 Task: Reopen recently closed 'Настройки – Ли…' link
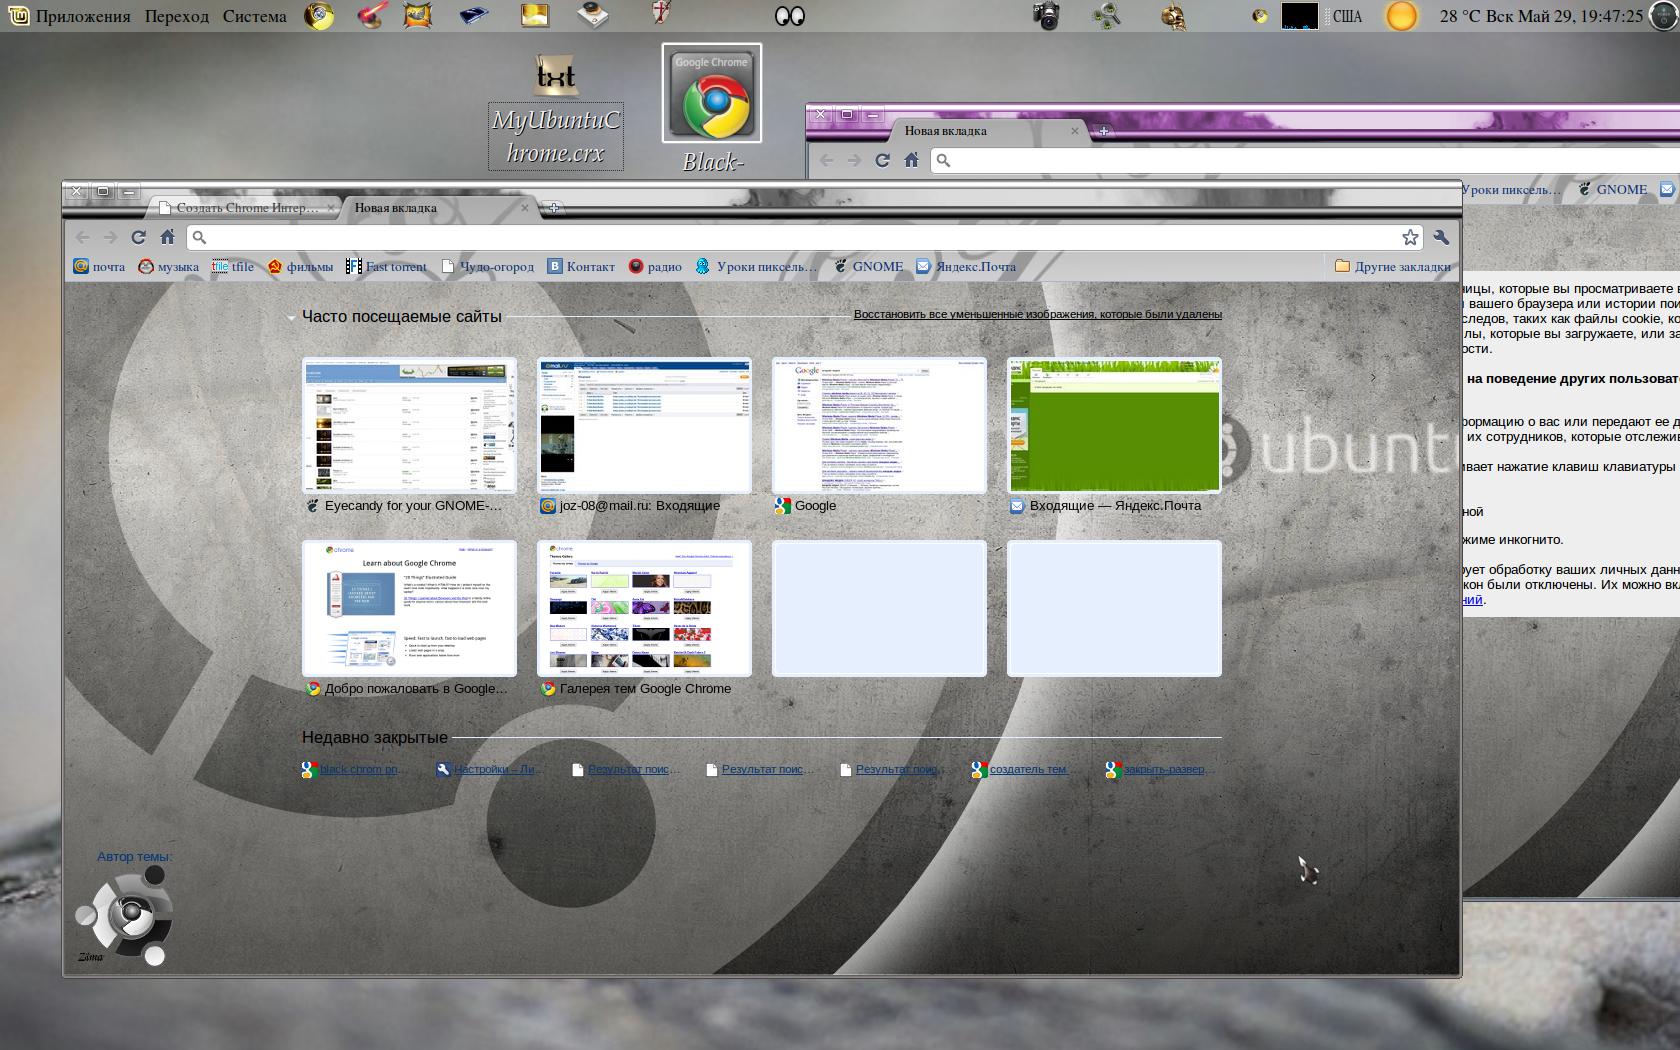[490, 769]
